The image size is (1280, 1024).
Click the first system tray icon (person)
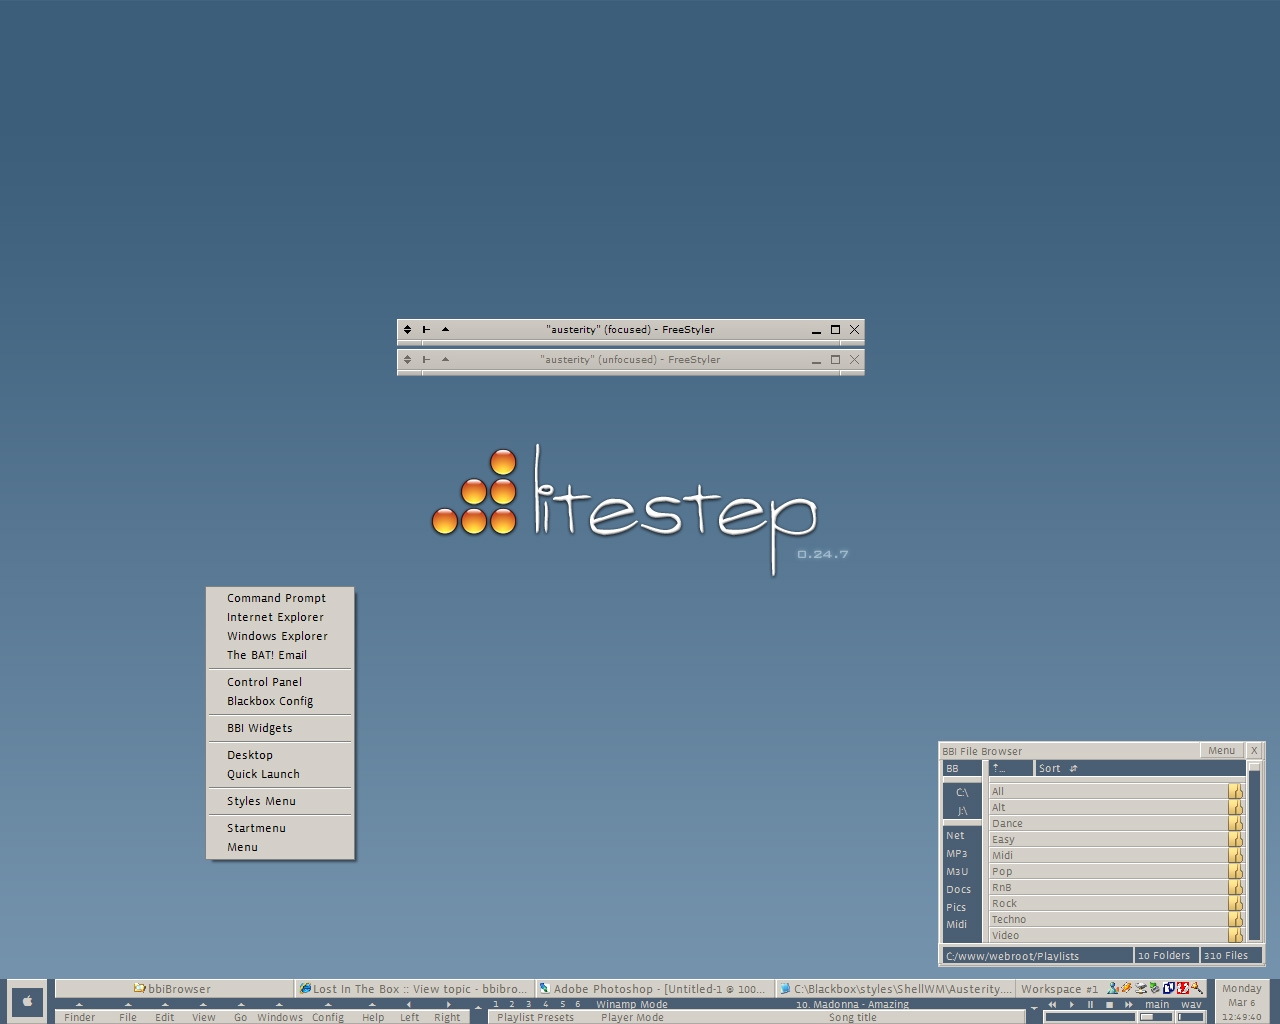click(1112, 988)
